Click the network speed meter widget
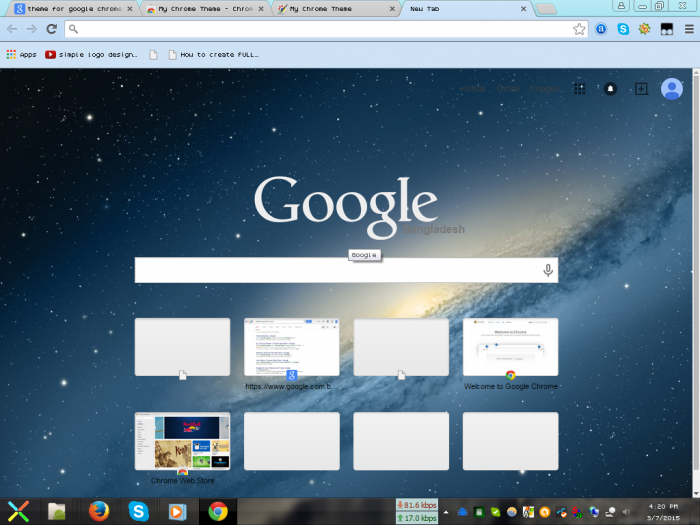Viewport: 700px width, 525px height. [417, 512]
